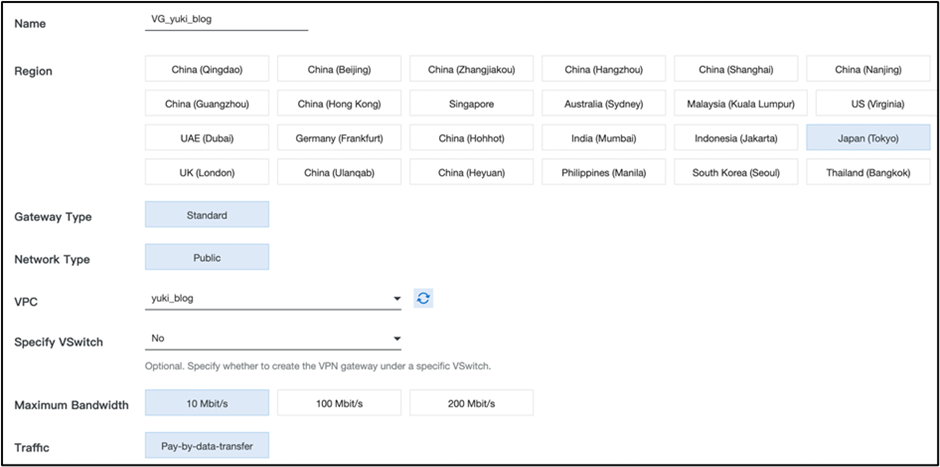Viewport: 940px width, 467px height.
Task: Select Thailand (Bangkok) region
Action: (x=867, y=172)
